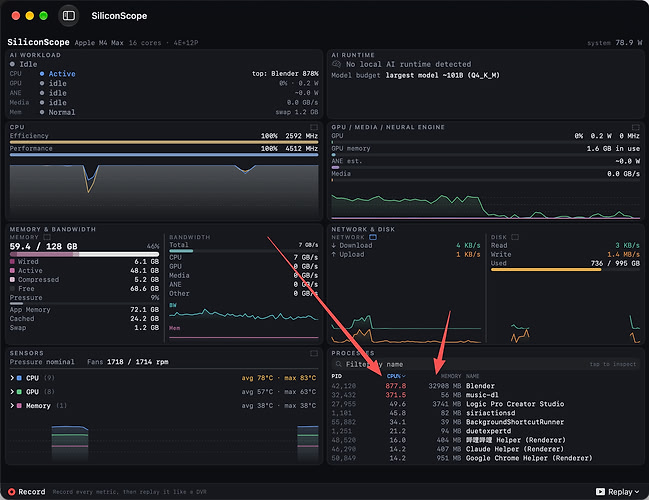Click the Memory section expand icon
This screenshot has height=500, width=649.
[47, 237]
